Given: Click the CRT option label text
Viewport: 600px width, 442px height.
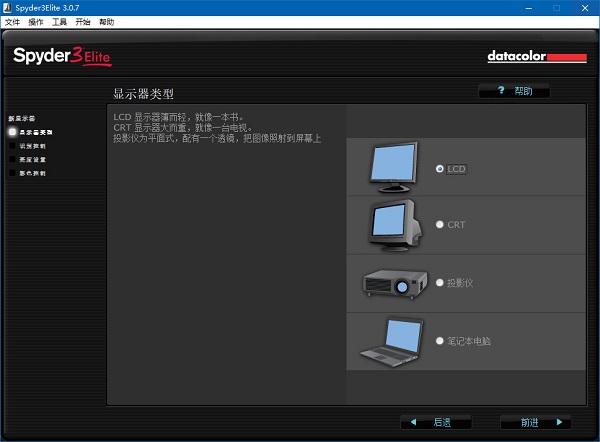Looking at the screenshot, I should [x=457, y=225].
